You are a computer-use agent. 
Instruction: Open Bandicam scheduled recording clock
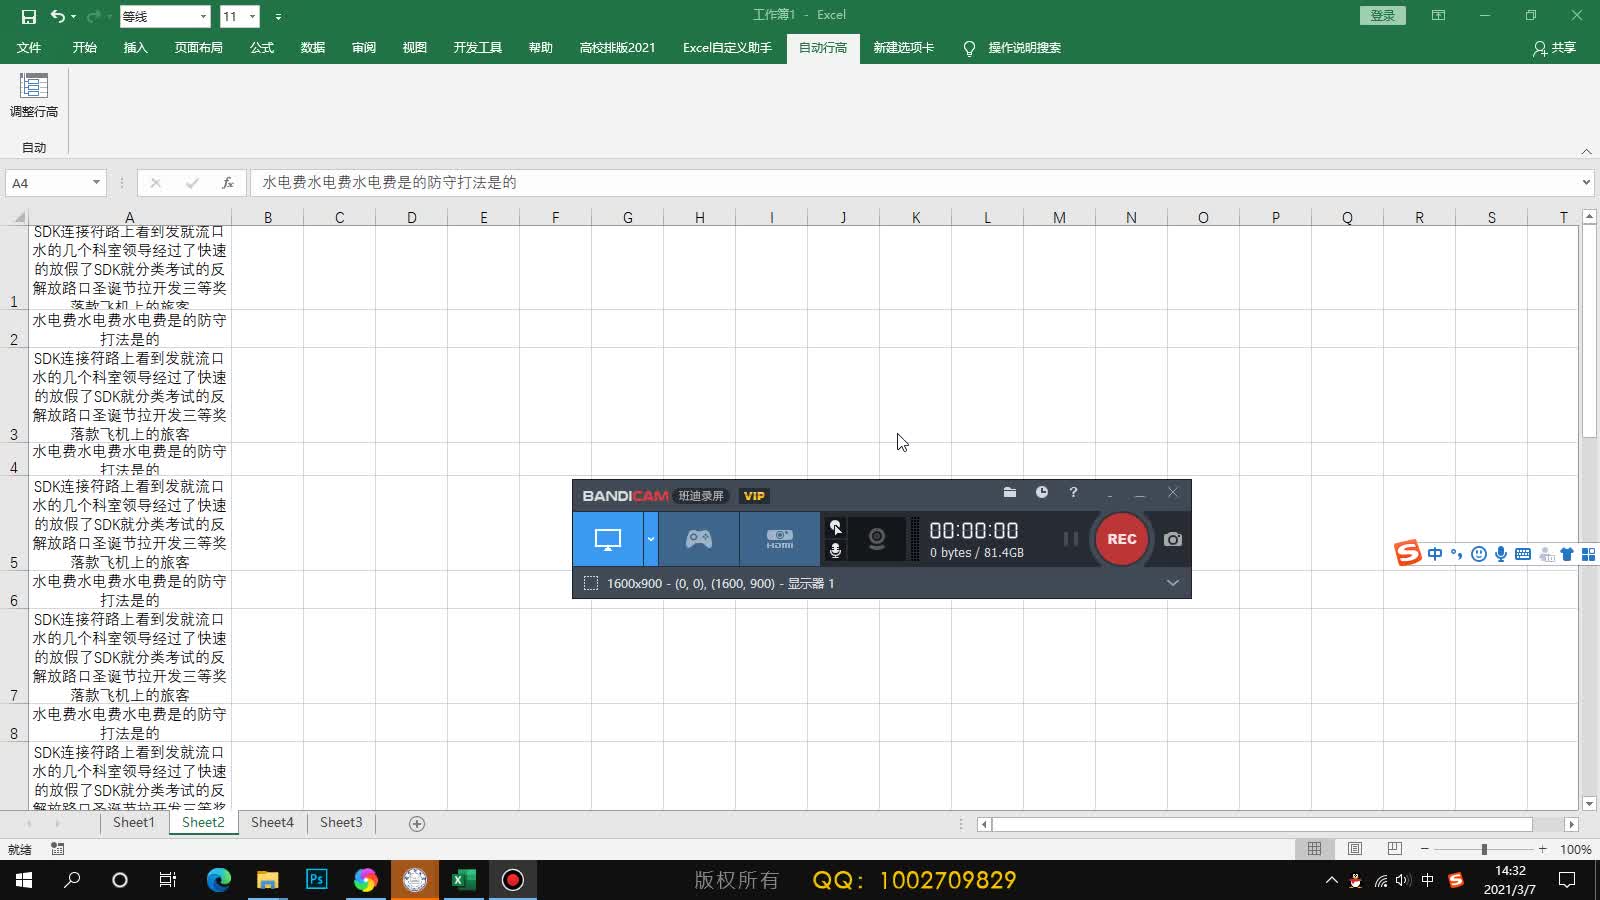tap(1042, 492)
